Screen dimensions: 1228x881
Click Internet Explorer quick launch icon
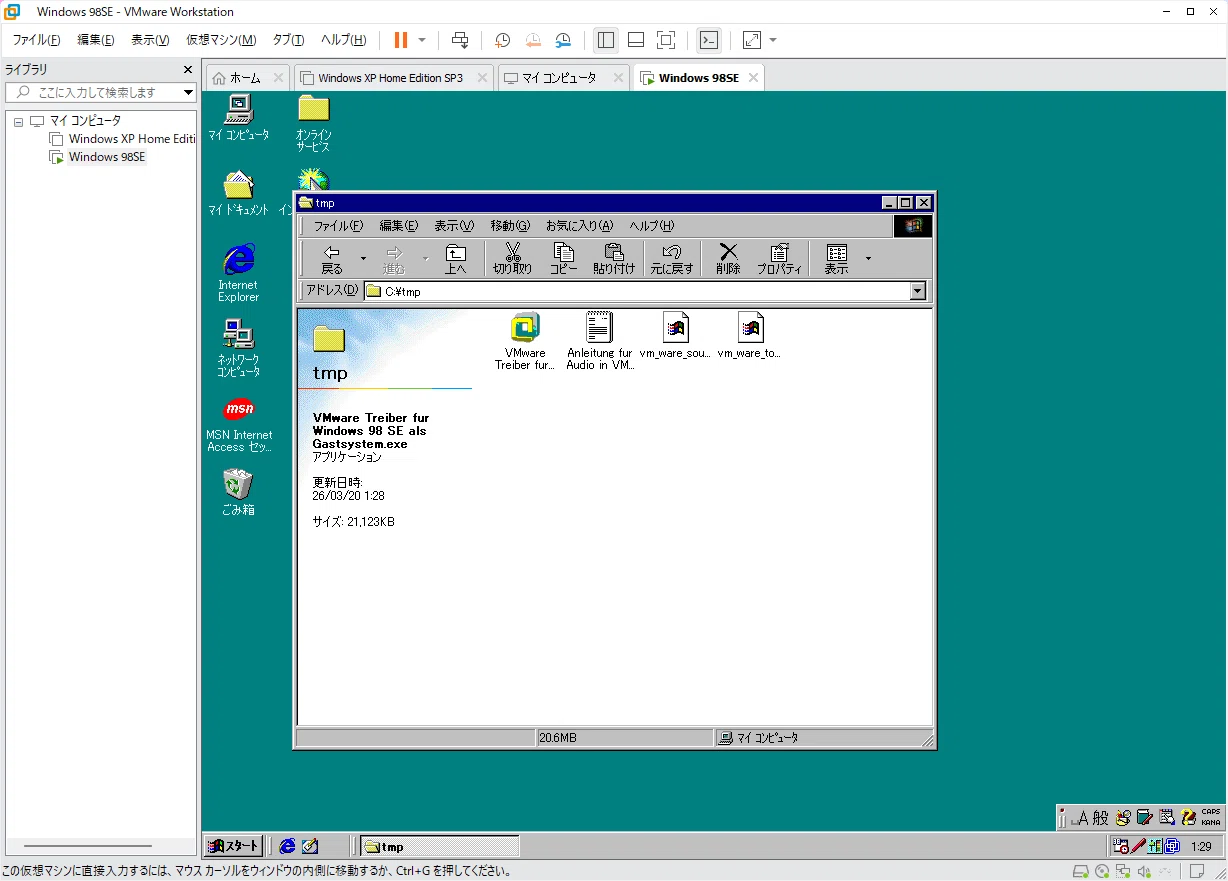(288, 846)
